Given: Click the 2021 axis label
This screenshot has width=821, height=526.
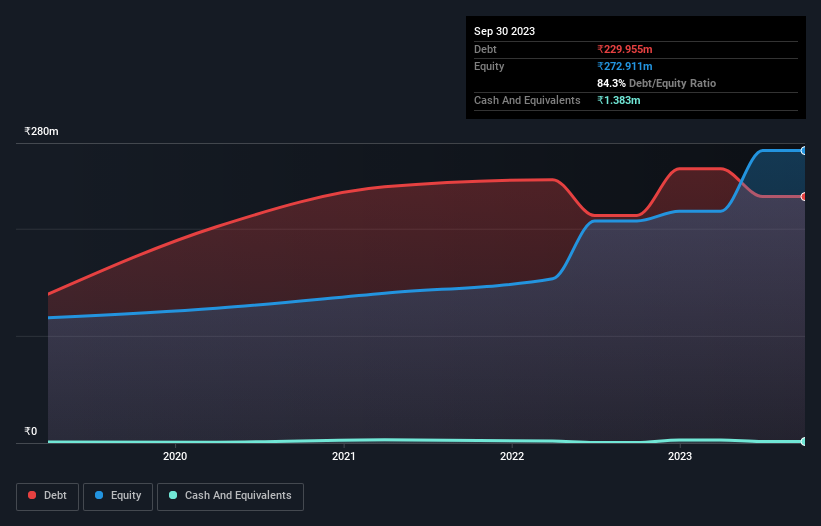Looking at the screenshot, I should (343, 456).
